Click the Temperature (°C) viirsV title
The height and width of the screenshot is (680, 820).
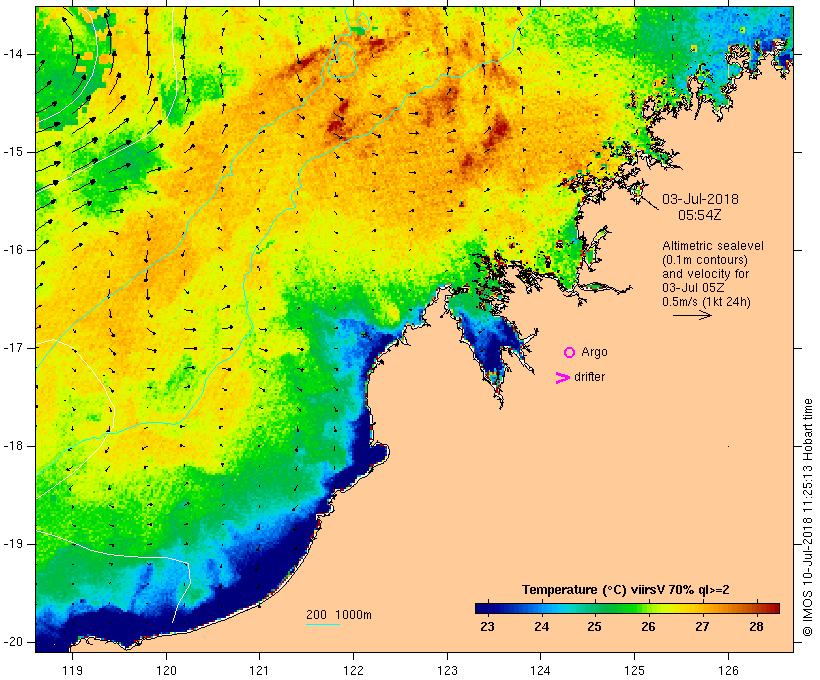point(625,590)
